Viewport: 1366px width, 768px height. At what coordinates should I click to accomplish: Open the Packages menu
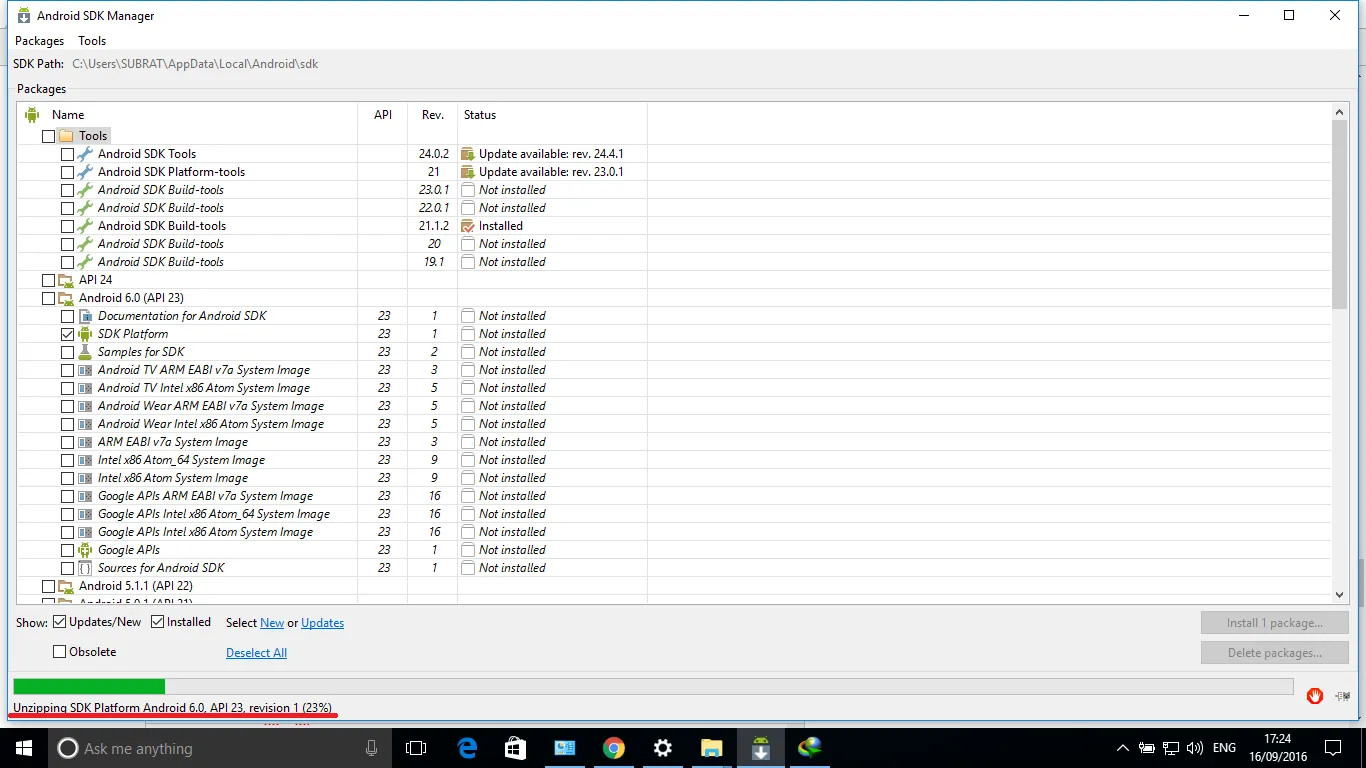pos(39,41)
